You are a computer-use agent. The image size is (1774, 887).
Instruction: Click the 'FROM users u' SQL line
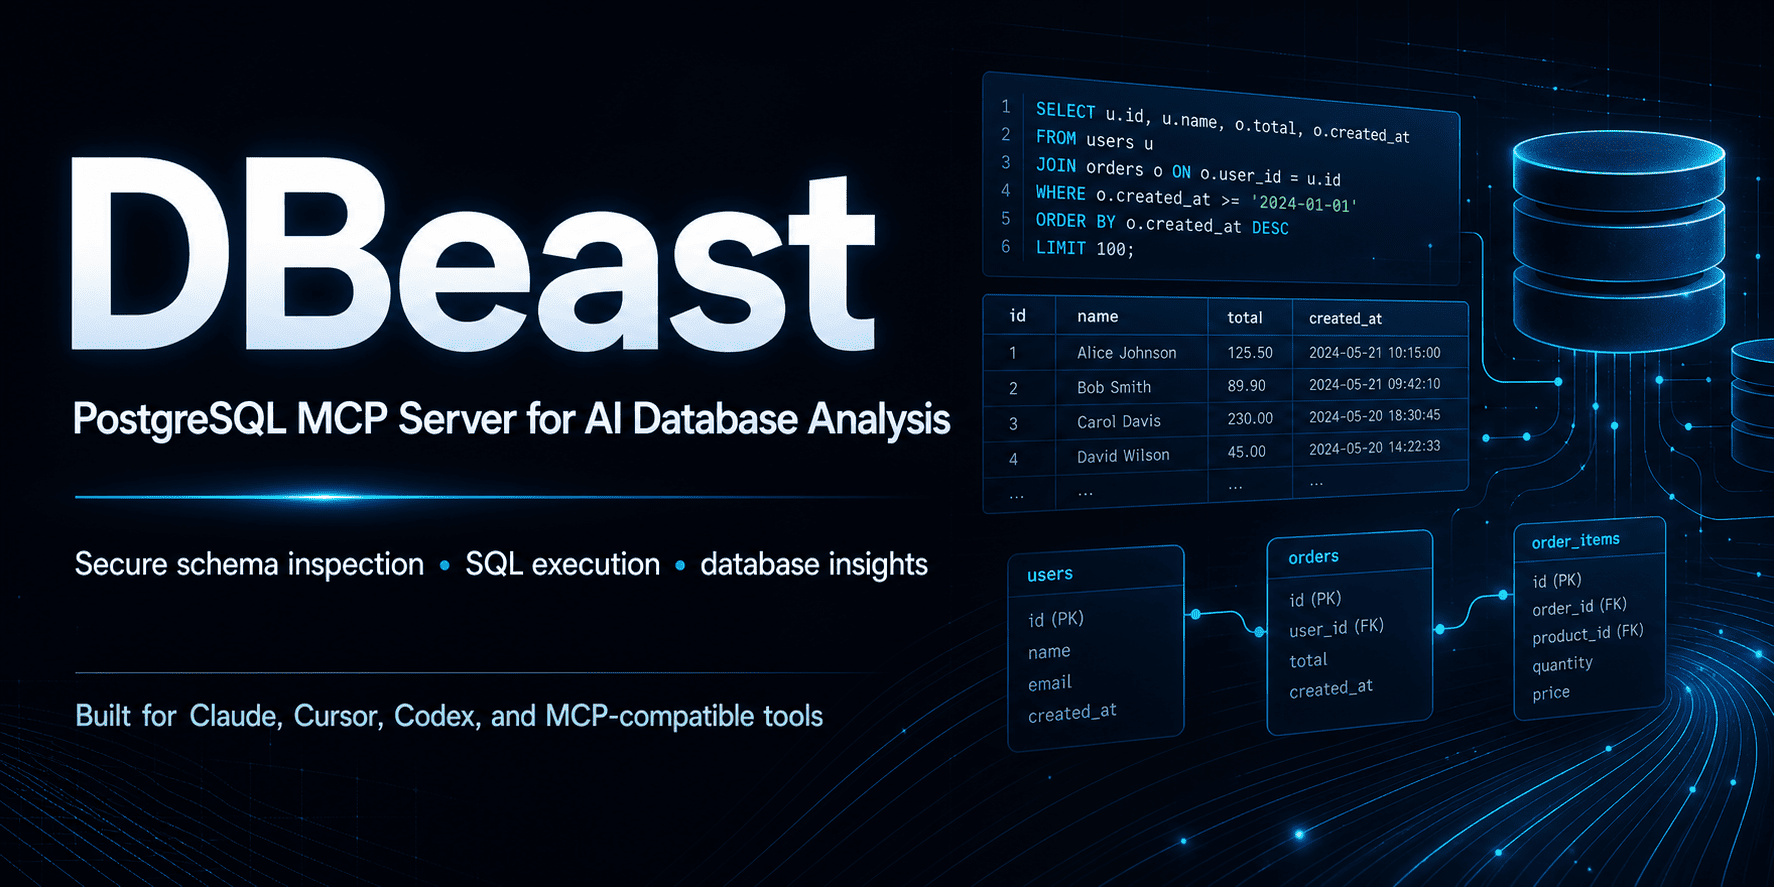point(1094,140)
